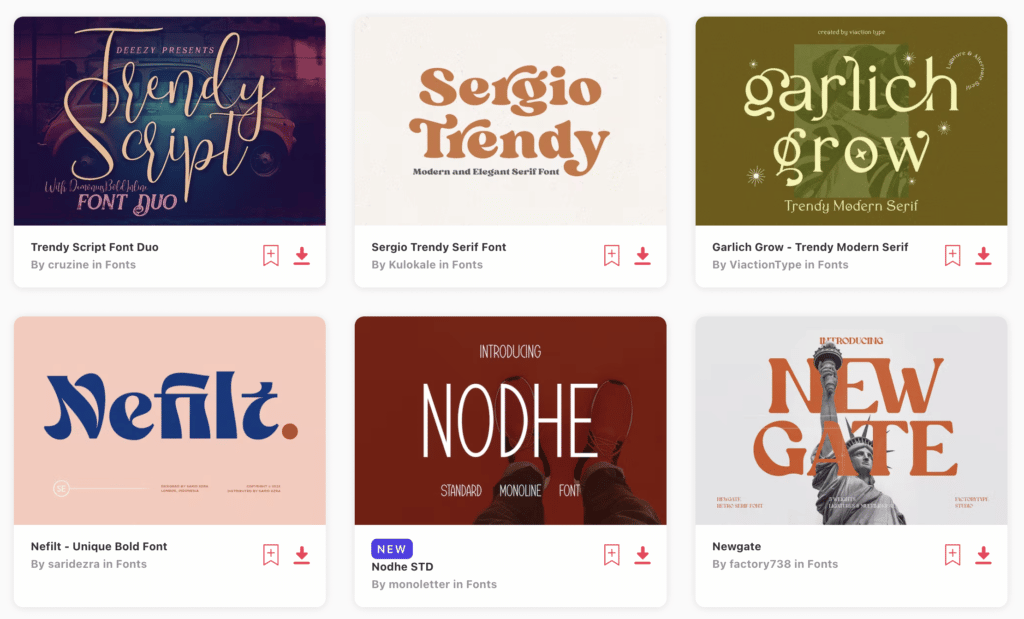Download the Newgate font

(x=984, y=554)
